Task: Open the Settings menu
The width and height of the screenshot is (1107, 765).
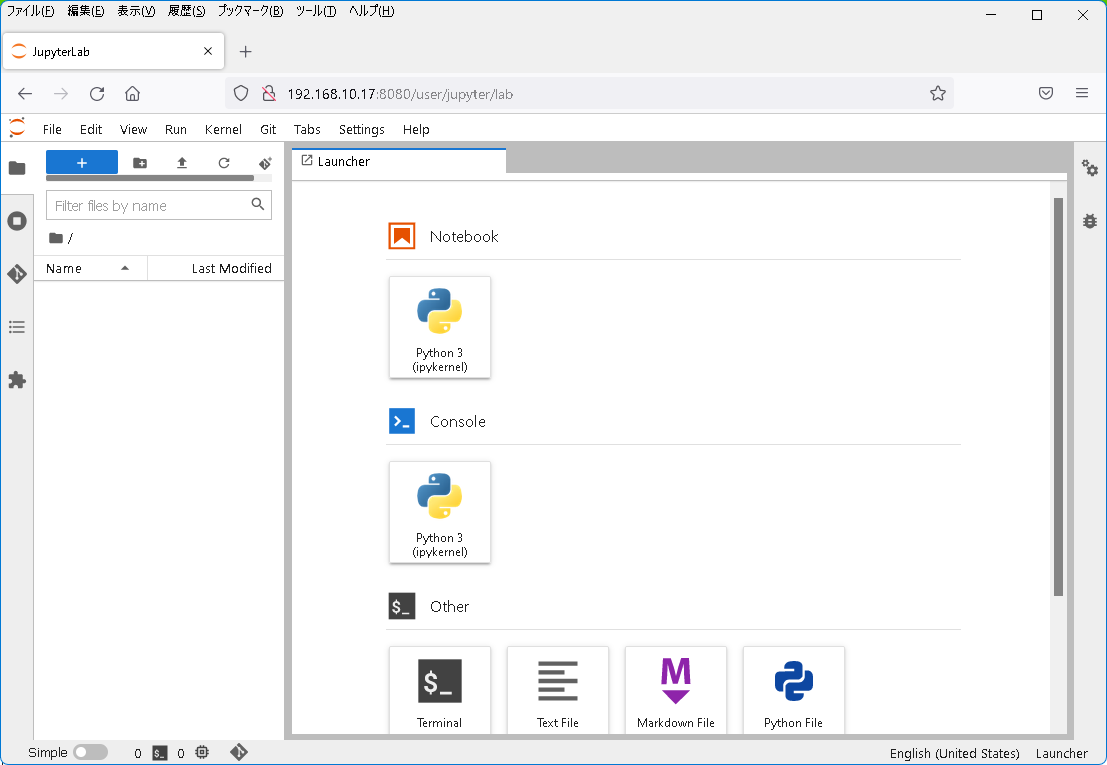Action: 361,129
